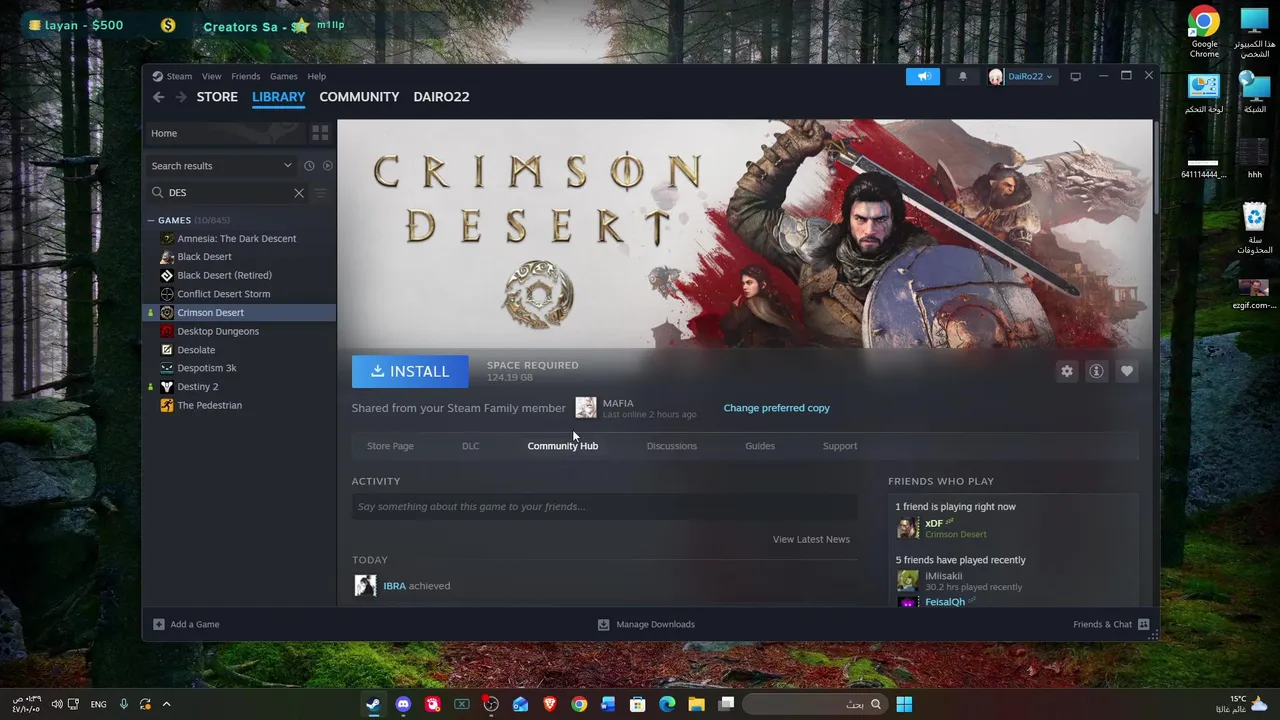The height and width of the screenshot is (720, 1280).
Task: Open the announcements megaphone button
Action: click(x=923, y=76)
